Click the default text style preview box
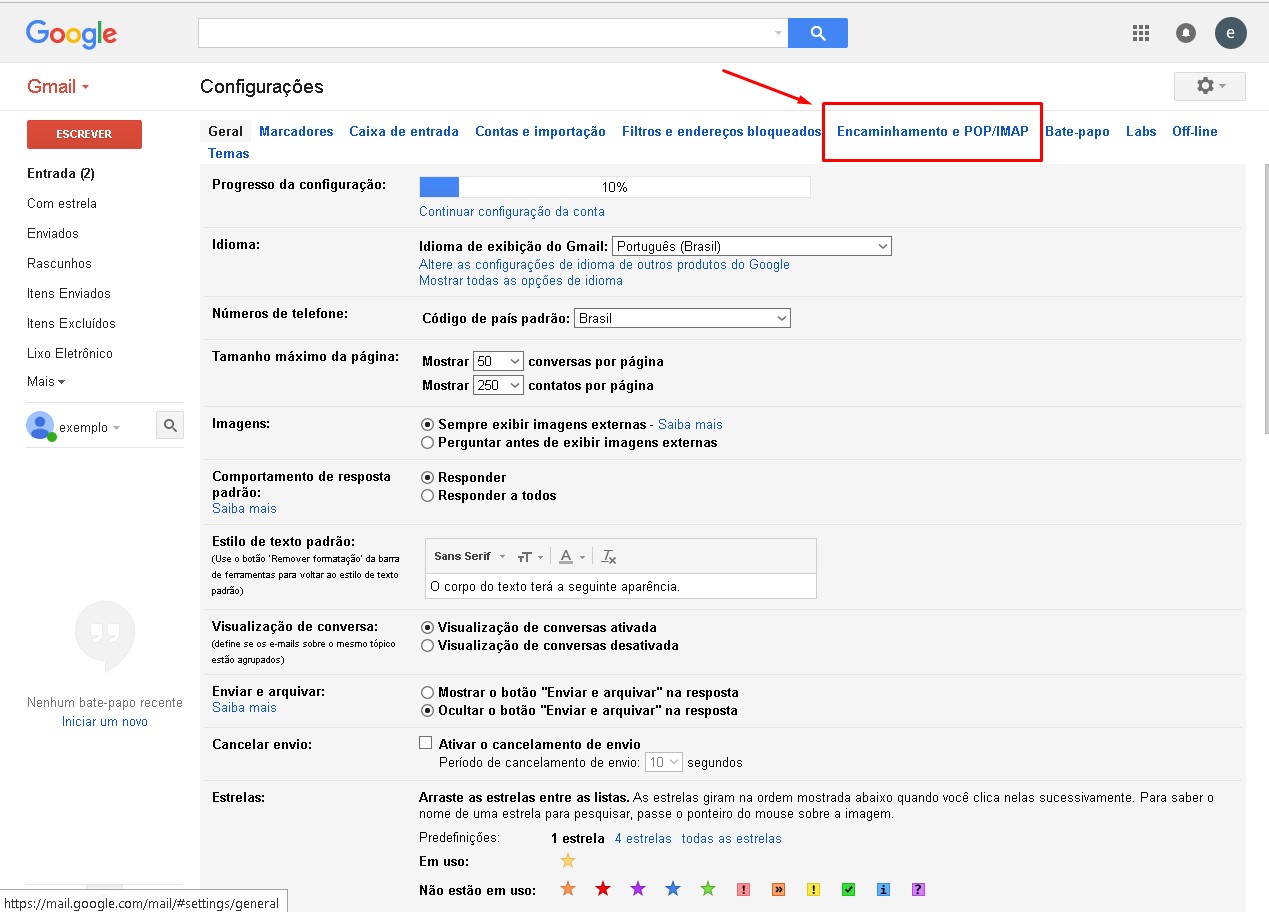 621,586
